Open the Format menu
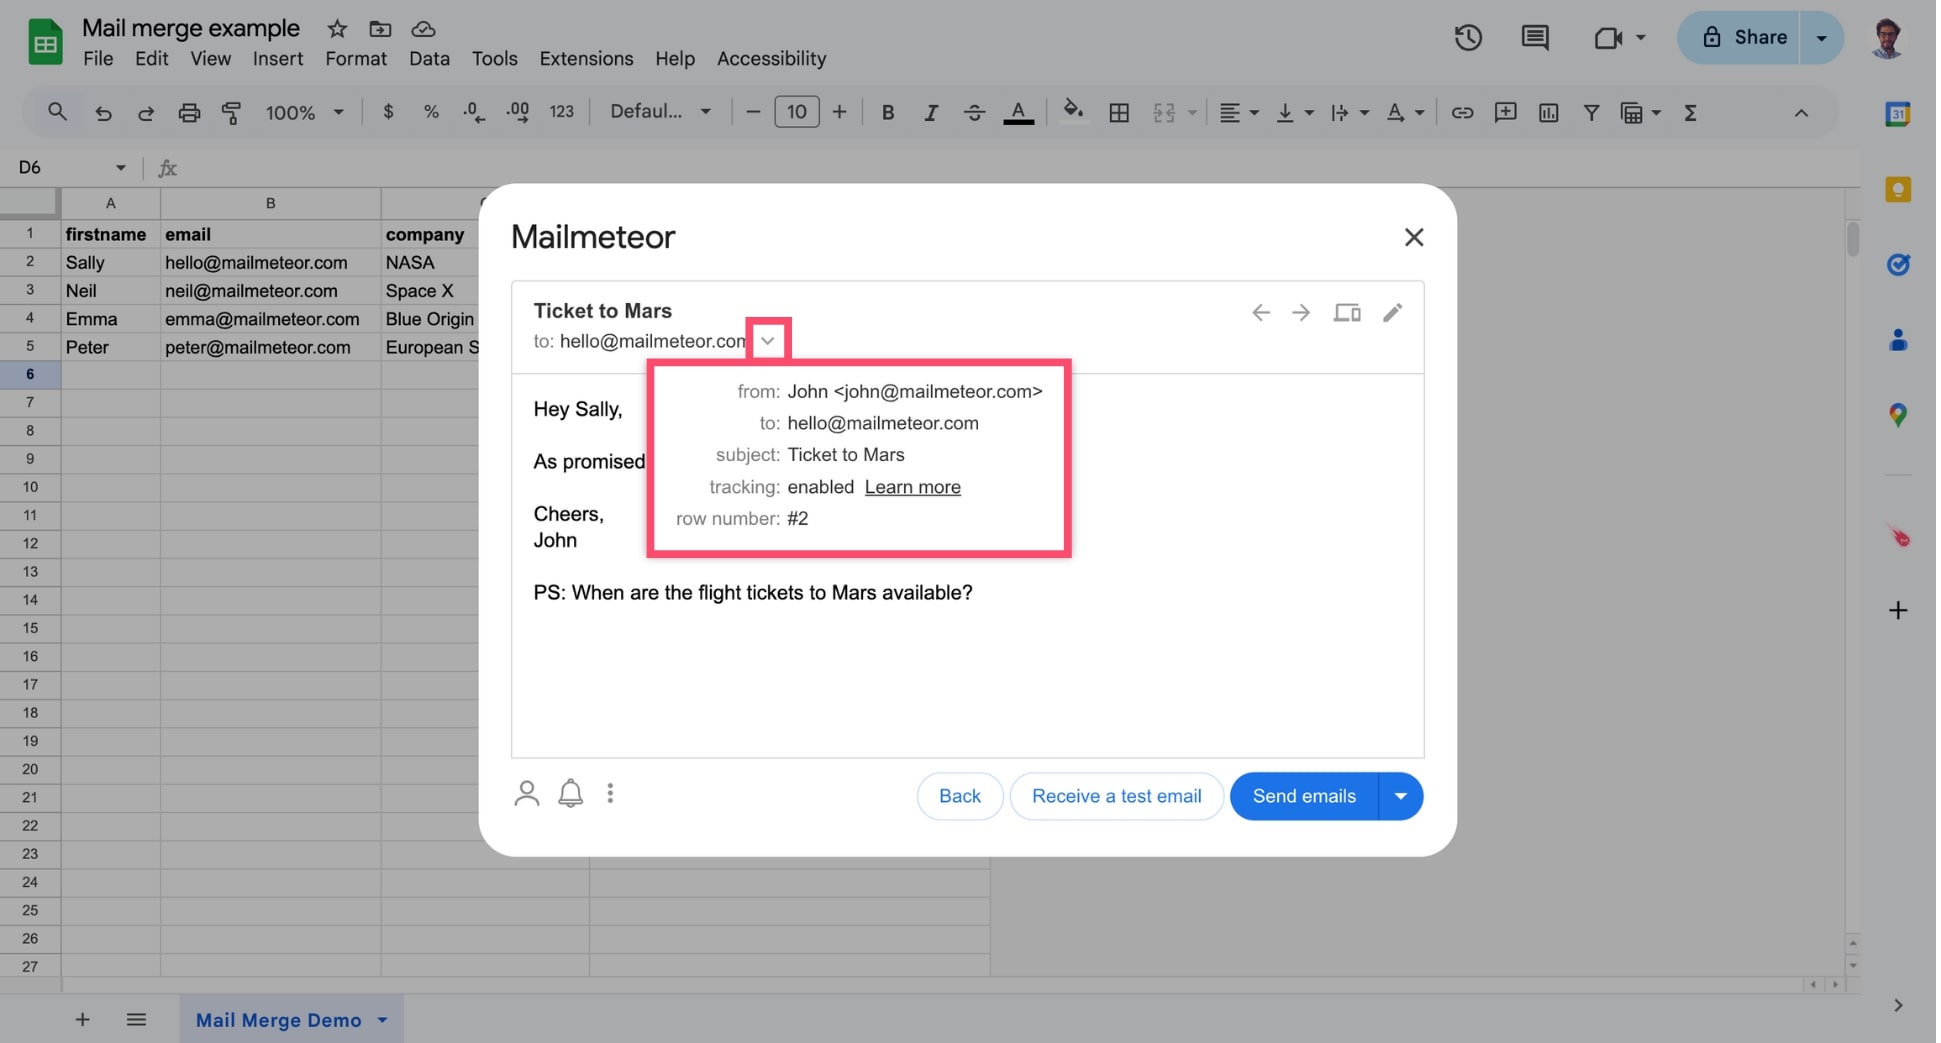1941x1043 pixels. 355,59
